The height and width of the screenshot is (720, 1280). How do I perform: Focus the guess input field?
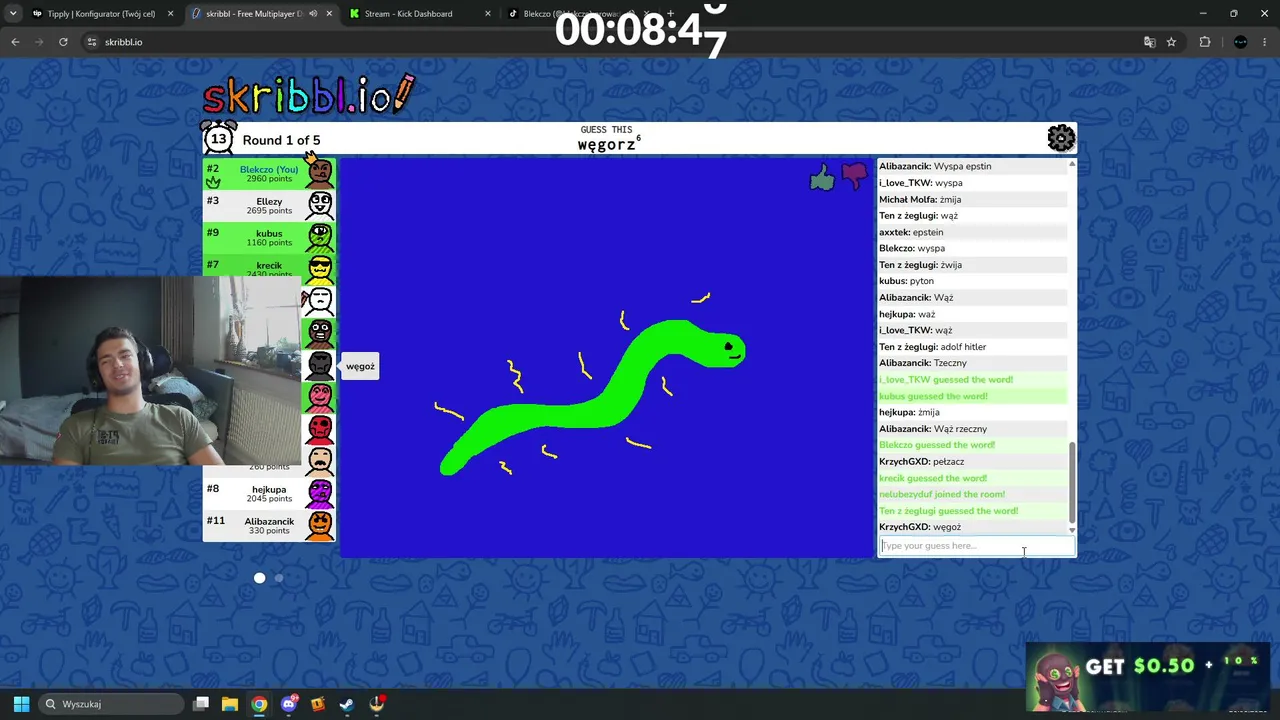[976, 546]
